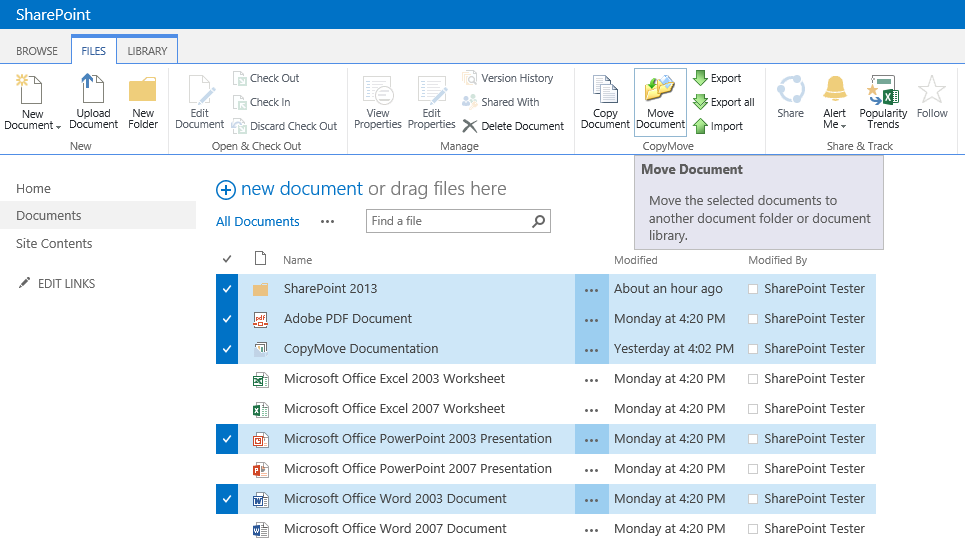Uncheck the Adobe PDF Document row
This screenshot has height=560, width=965.
click(x=227, y=319)
